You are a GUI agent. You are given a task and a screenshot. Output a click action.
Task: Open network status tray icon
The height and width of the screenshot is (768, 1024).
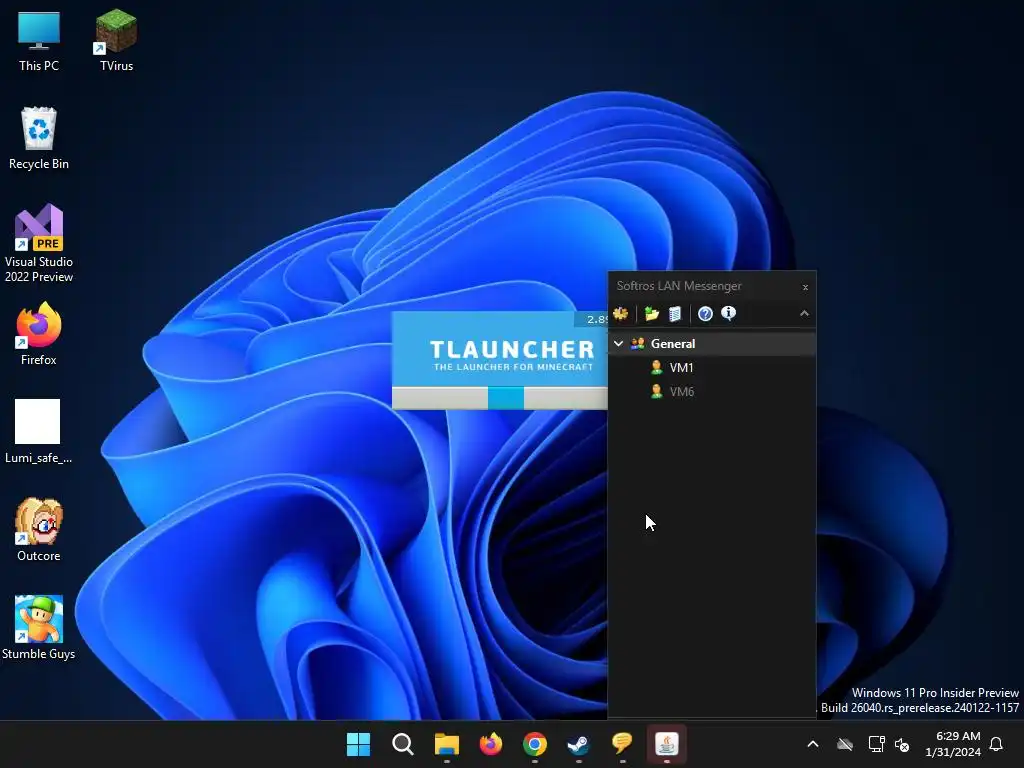click(876, 744)
